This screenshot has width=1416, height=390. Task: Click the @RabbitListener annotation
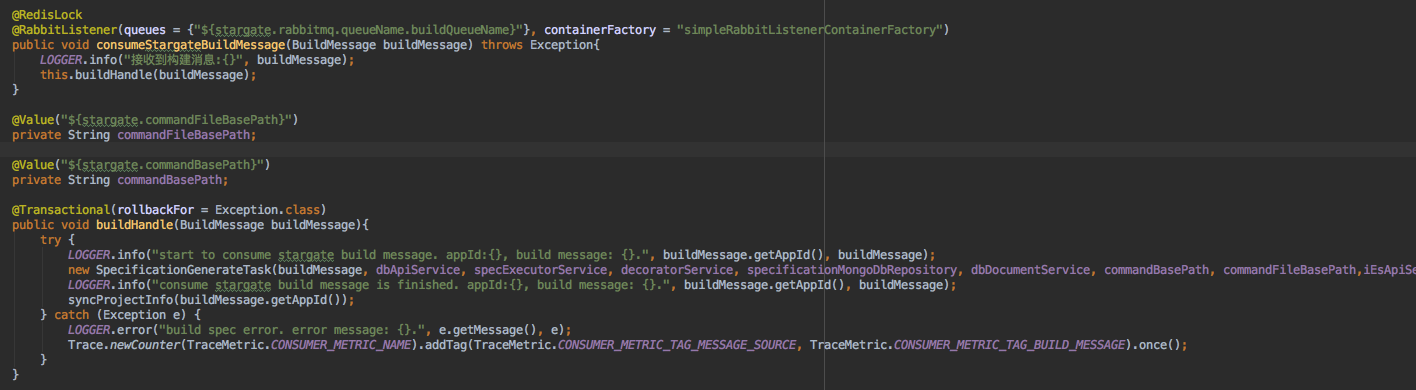point(64,30)
